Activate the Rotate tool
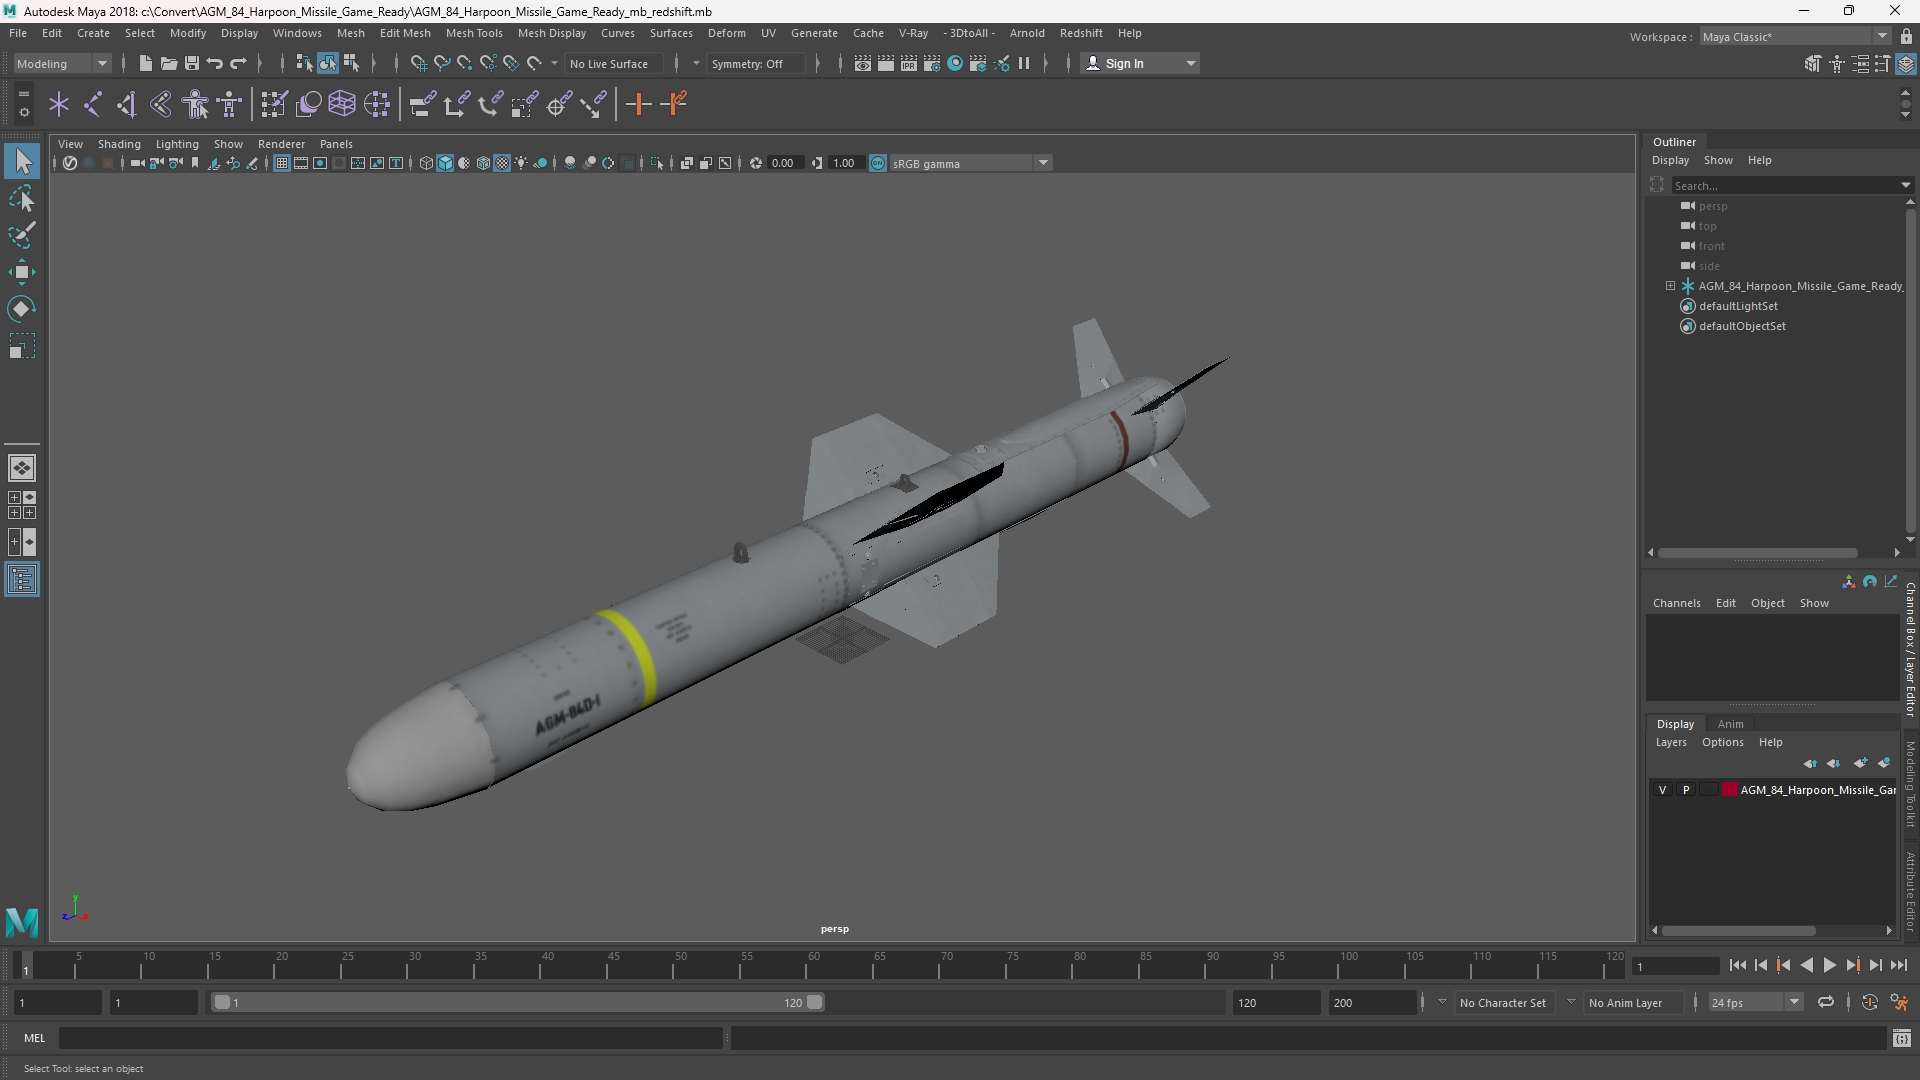This screenshot has width=1920, height=1080. tap(22, 309)
